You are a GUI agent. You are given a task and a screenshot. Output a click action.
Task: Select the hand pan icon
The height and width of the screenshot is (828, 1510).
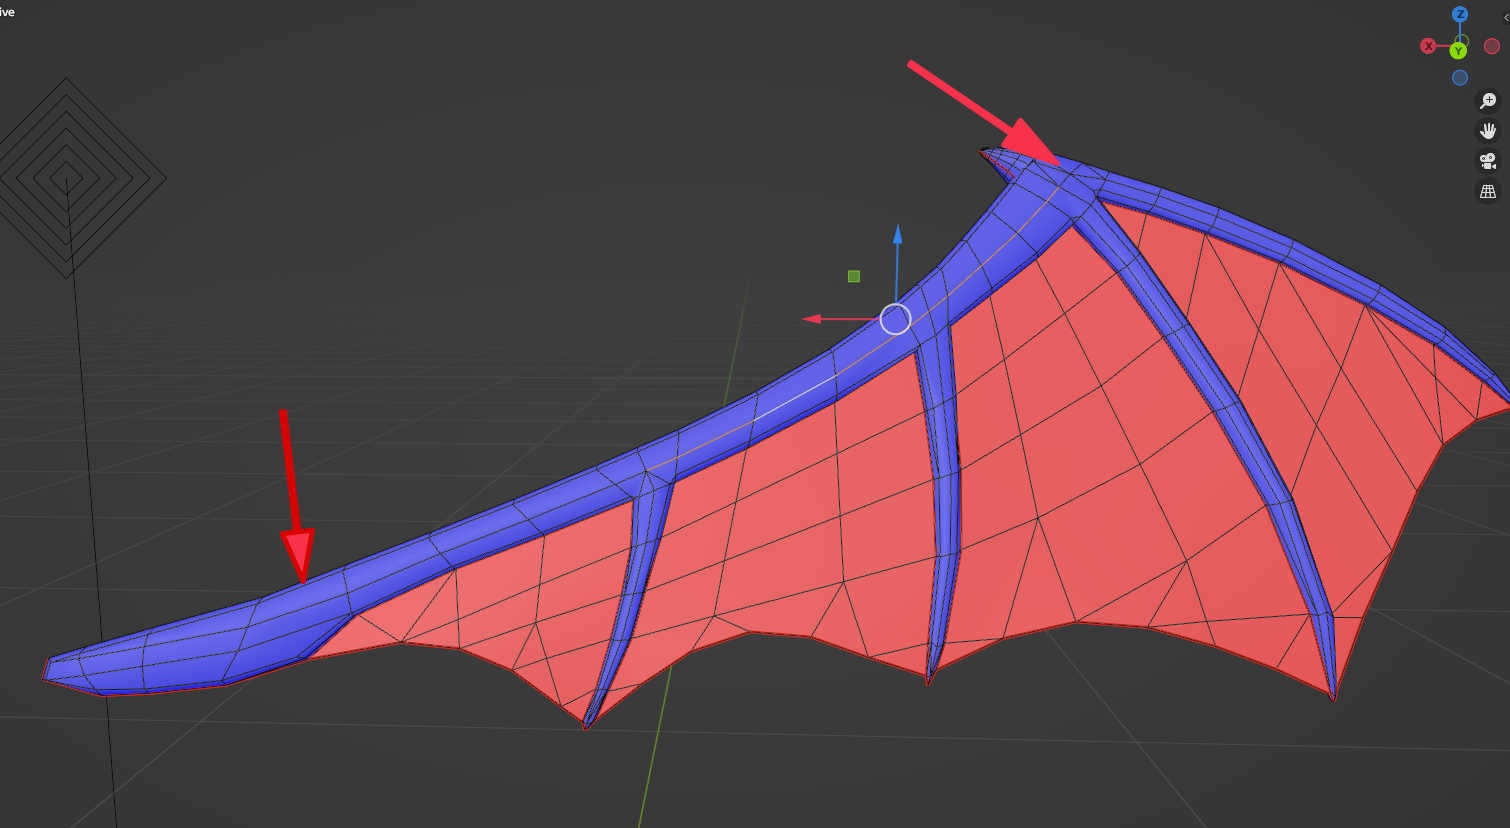click(x=1489, y=130)
